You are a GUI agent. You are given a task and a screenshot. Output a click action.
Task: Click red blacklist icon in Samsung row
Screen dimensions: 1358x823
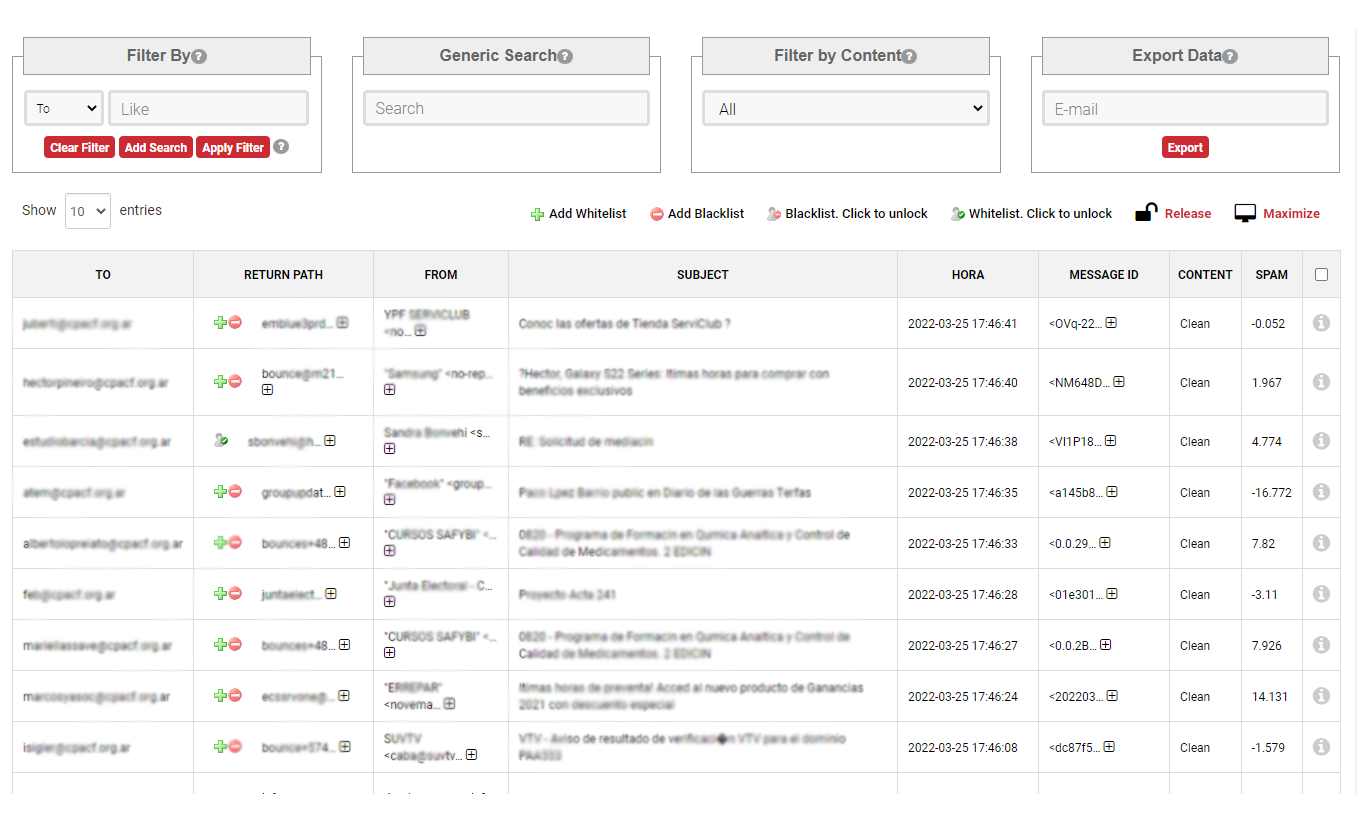(236, 381)
